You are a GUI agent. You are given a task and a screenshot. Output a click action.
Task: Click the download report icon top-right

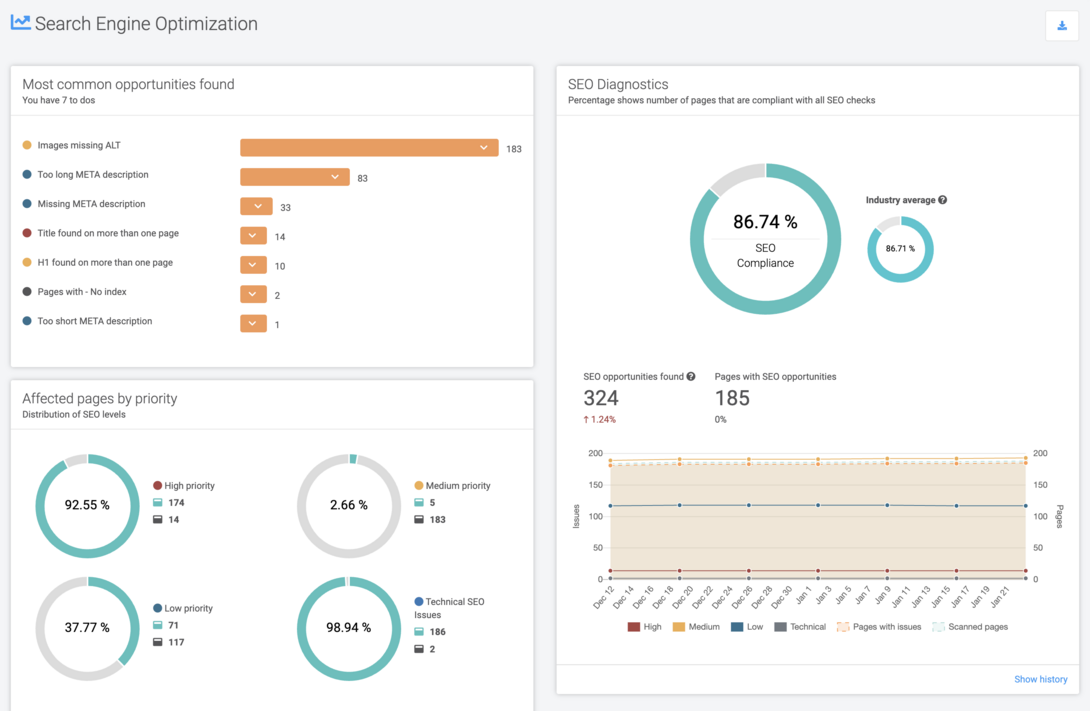pyautogui.click(x=1061, y=26)
